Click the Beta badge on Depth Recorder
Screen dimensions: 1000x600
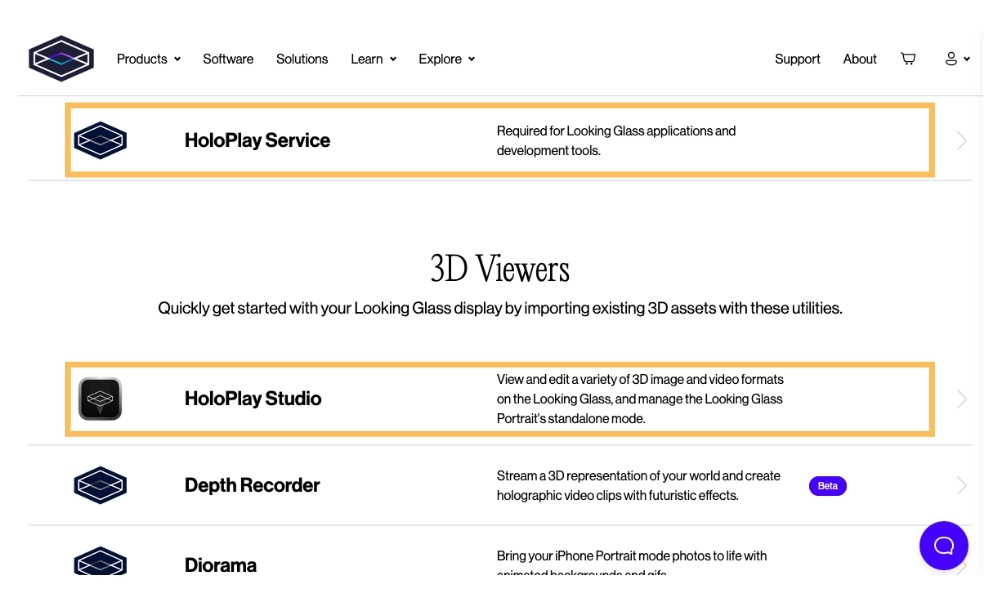pos(827,486)
